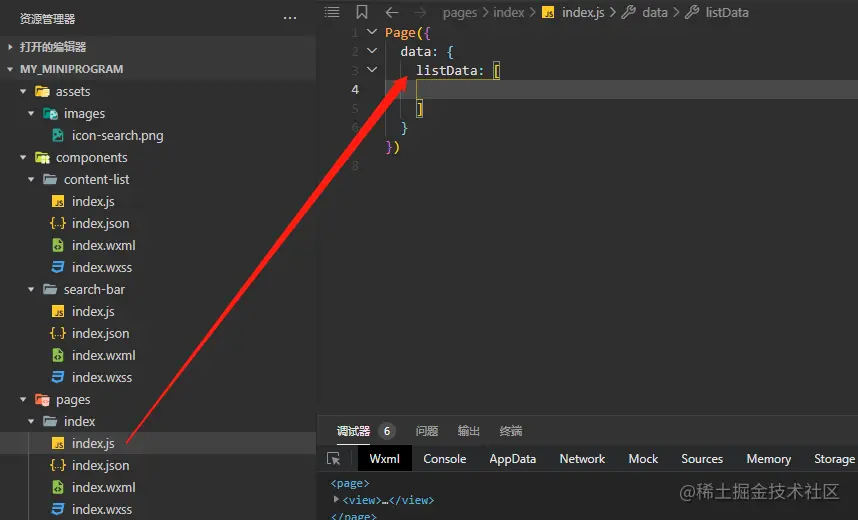Image resolution: width=858 pixels, height=520 pixels.
Task: Click the pages folder icon
Action: [42, 400]
